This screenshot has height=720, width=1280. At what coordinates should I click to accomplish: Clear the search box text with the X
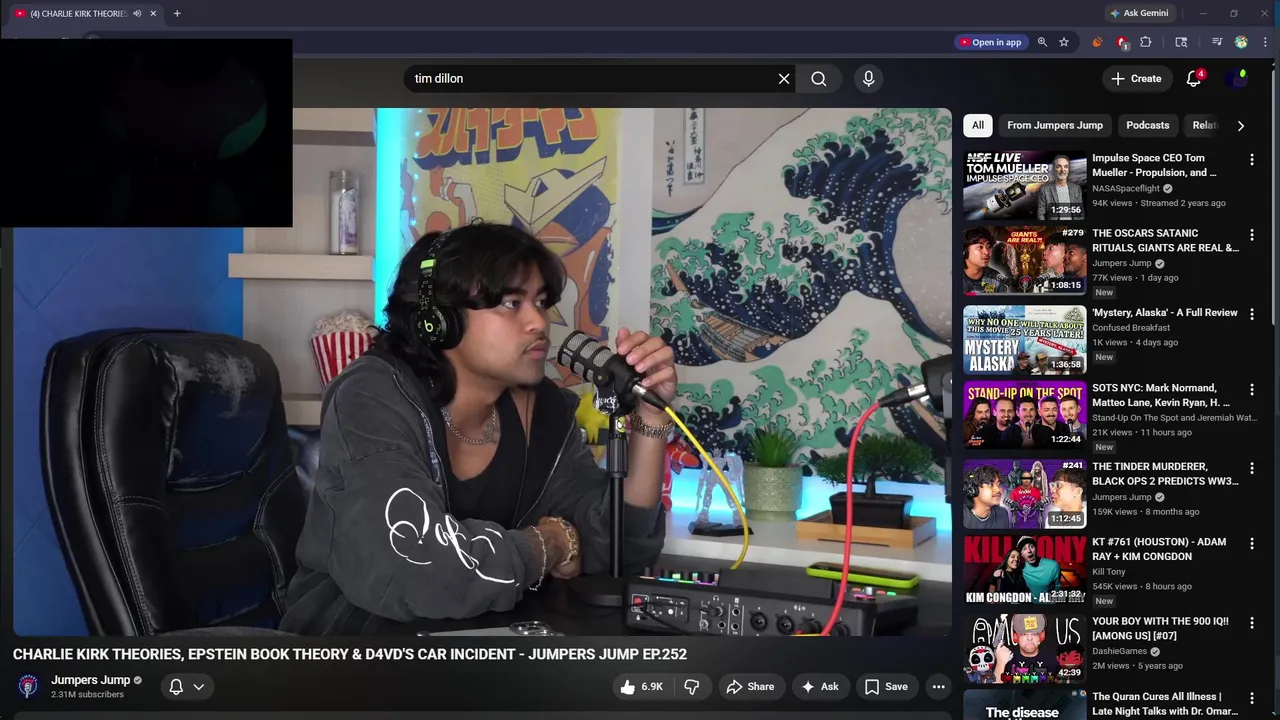(x=784, y=79)
